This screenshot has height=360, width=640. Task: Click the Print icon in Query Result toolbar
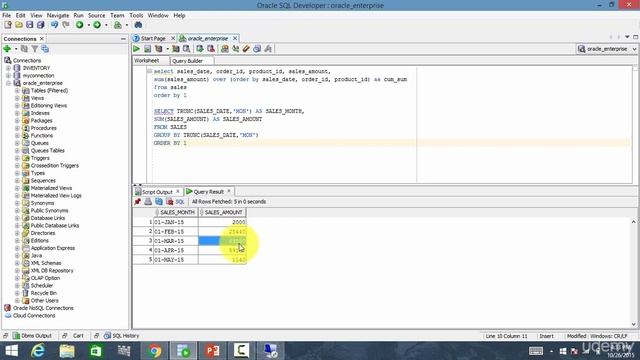point(148,202)
